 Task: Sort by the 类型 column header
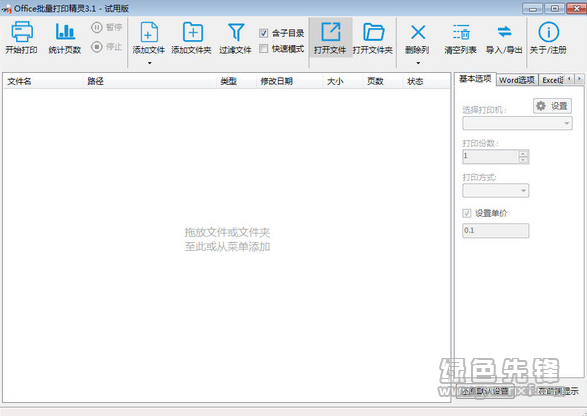[x=236, y=81]
